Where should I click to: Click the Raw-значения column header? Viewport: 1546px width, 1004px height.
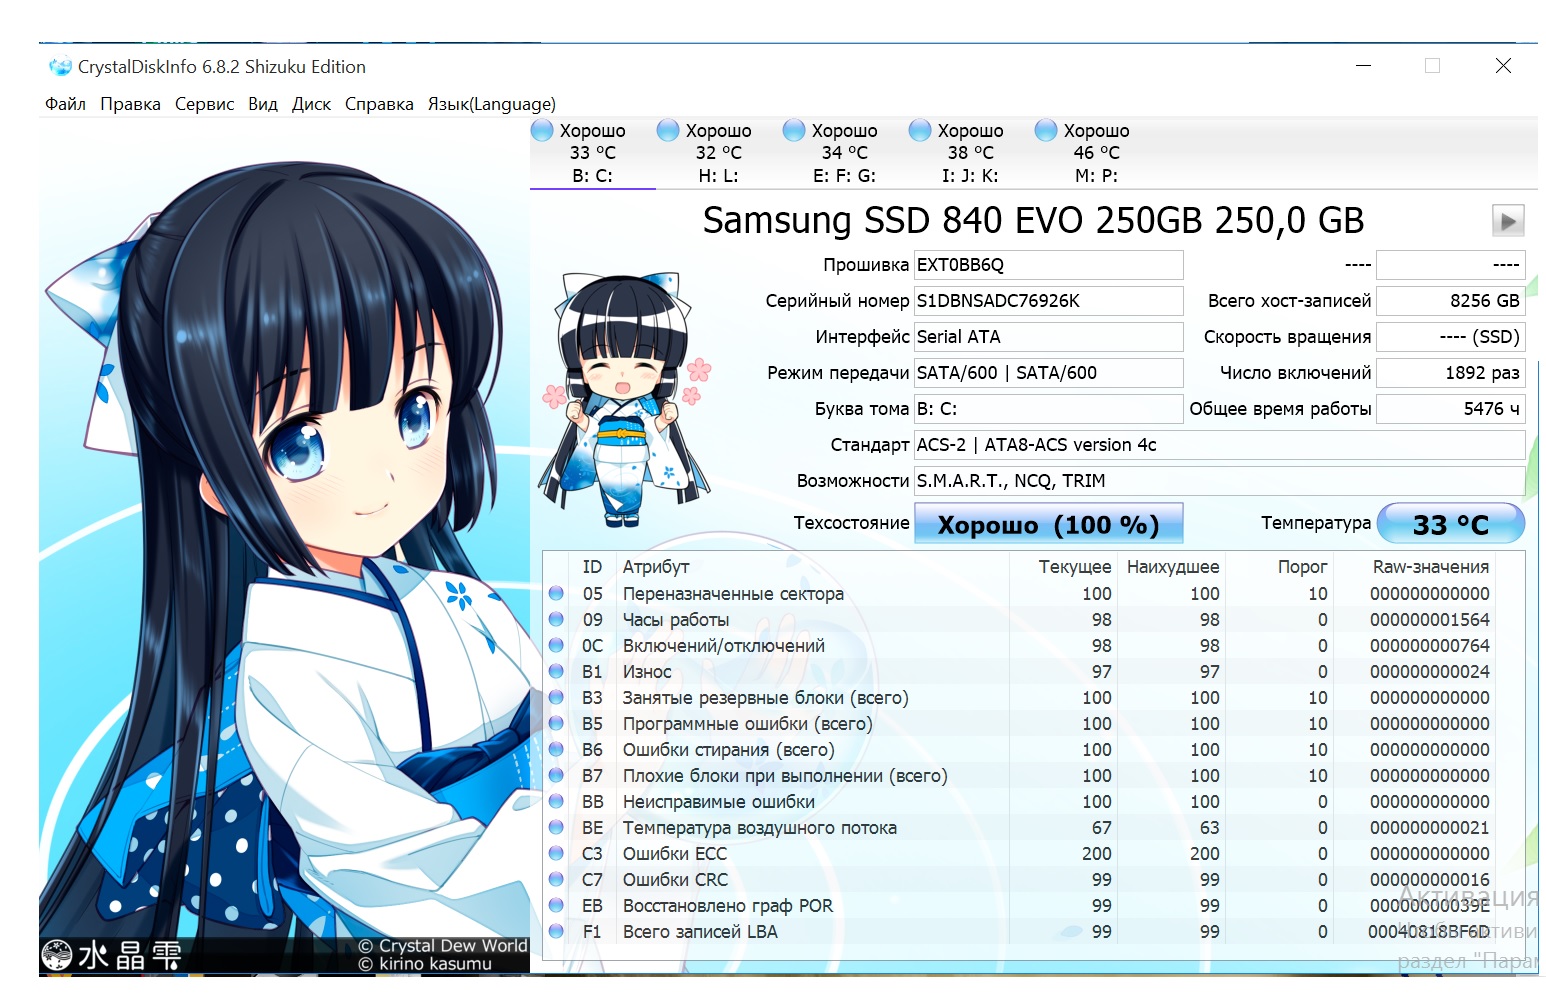(1431, 567)
